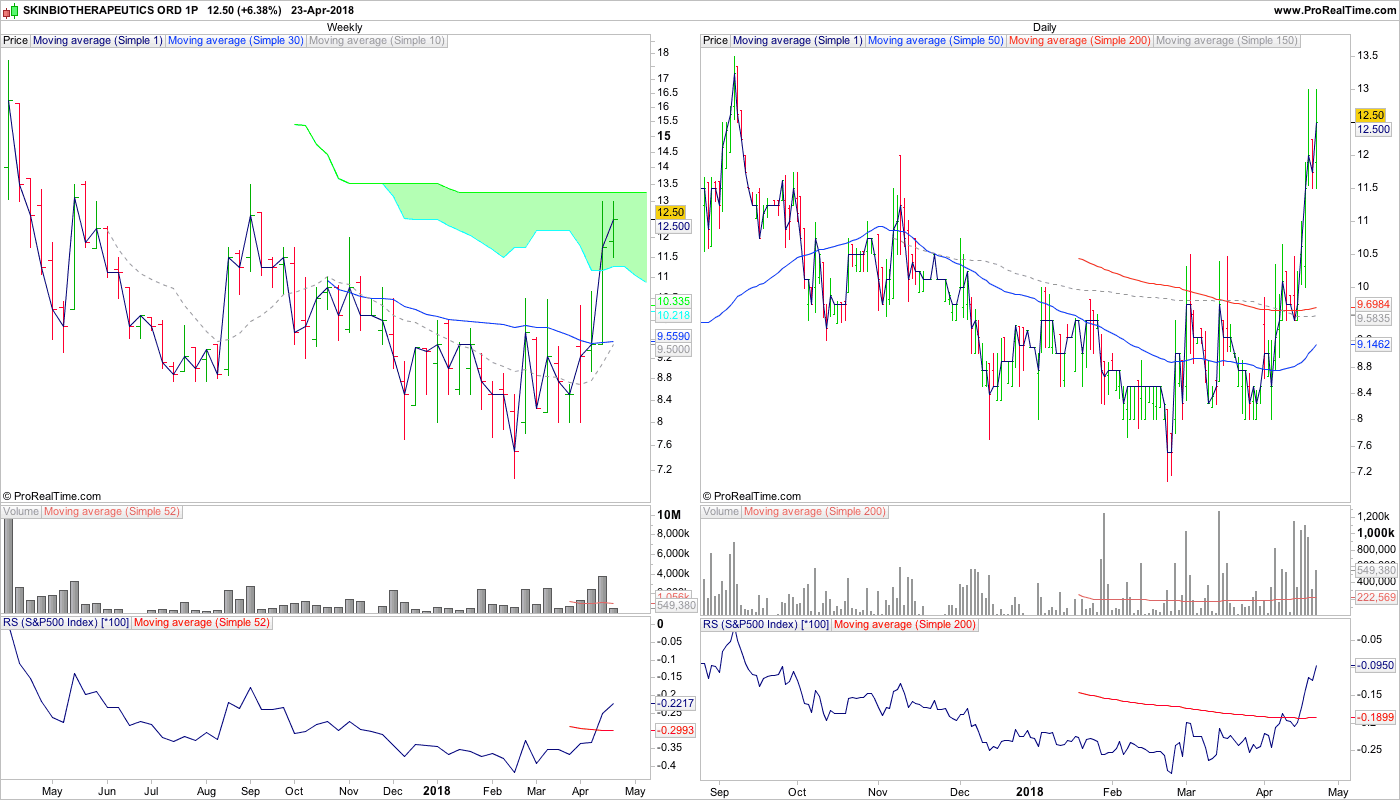The height and width of the screenshot is (800, 1400).
Task: Click the red -0.1899 RS average tag
Action: pyautogui.click(x=1376, y=717)
